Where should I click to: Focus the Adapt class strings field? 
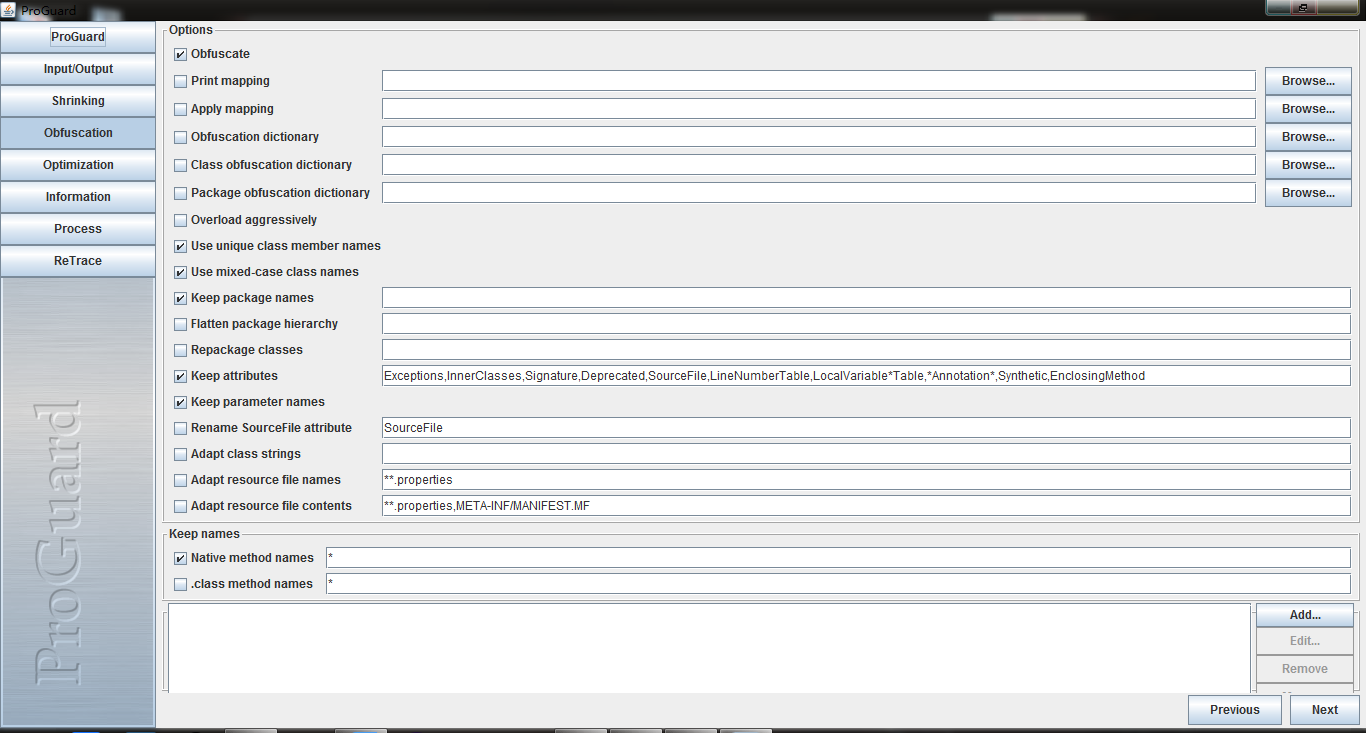[866, 454]
